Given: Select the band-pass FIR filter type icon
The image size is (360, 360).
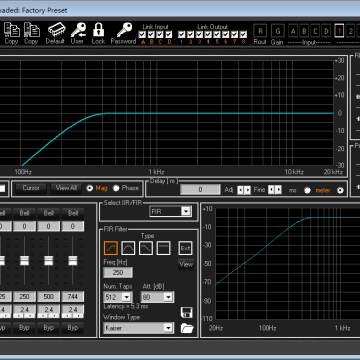Looking at the screenshot, I should tap(128, 248).
